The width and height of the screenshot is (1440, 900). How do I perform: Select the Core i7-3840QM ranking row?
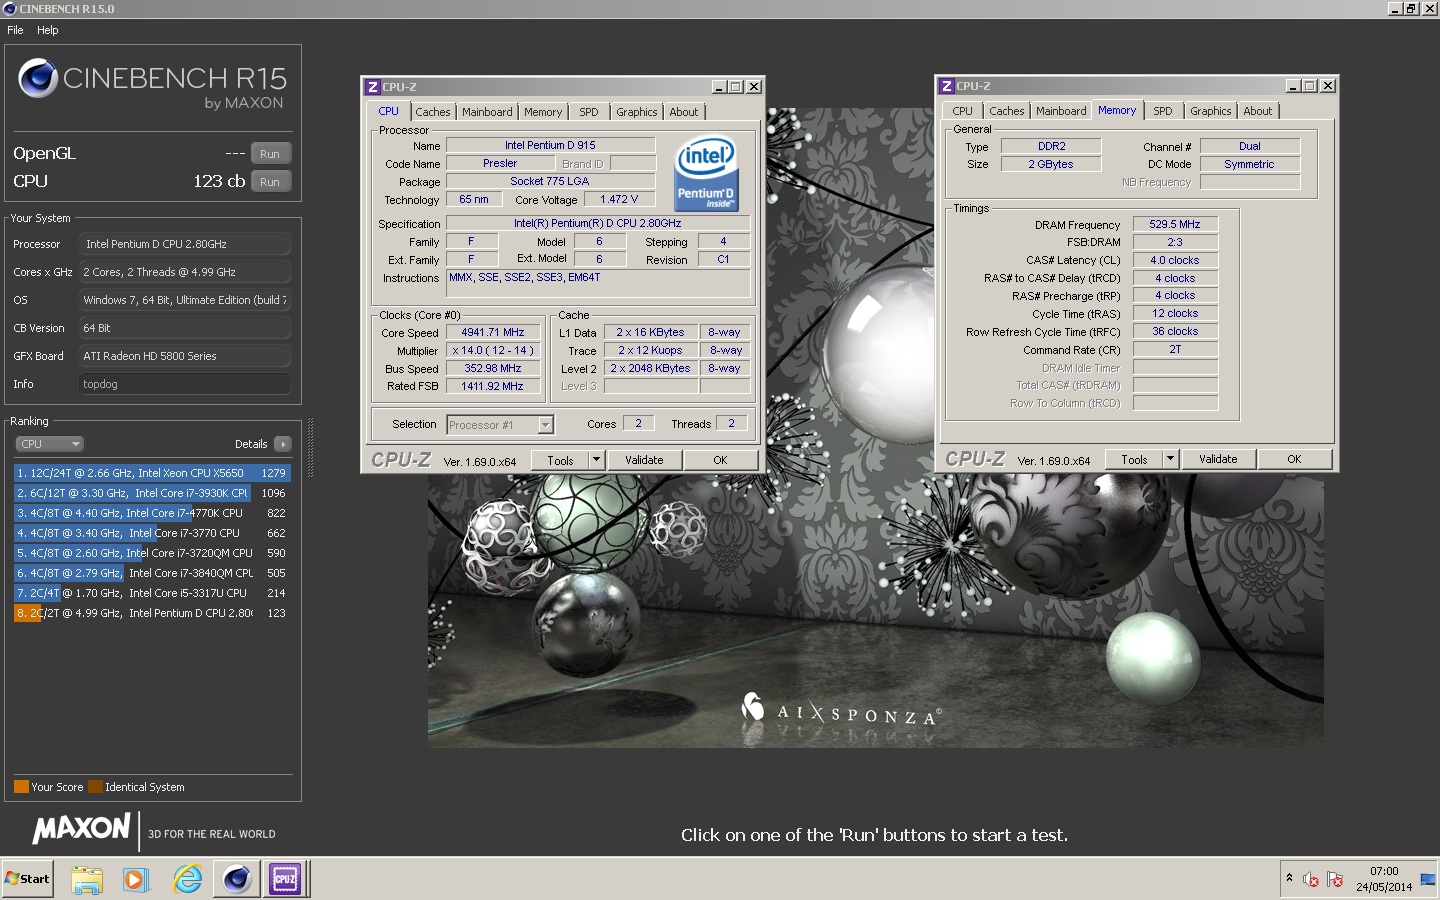152,573
